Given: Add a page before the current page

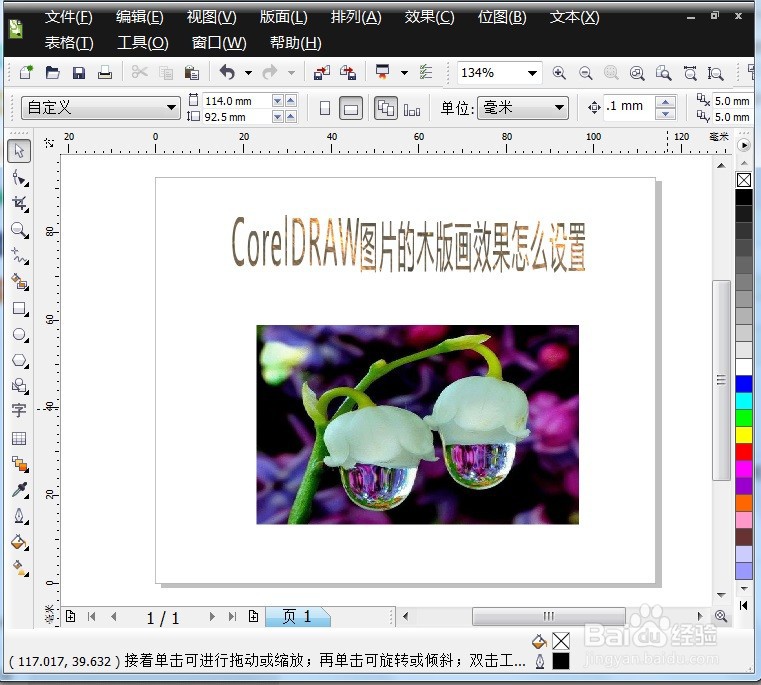Looking at the screenshot, I should click(x=70, y=617).
